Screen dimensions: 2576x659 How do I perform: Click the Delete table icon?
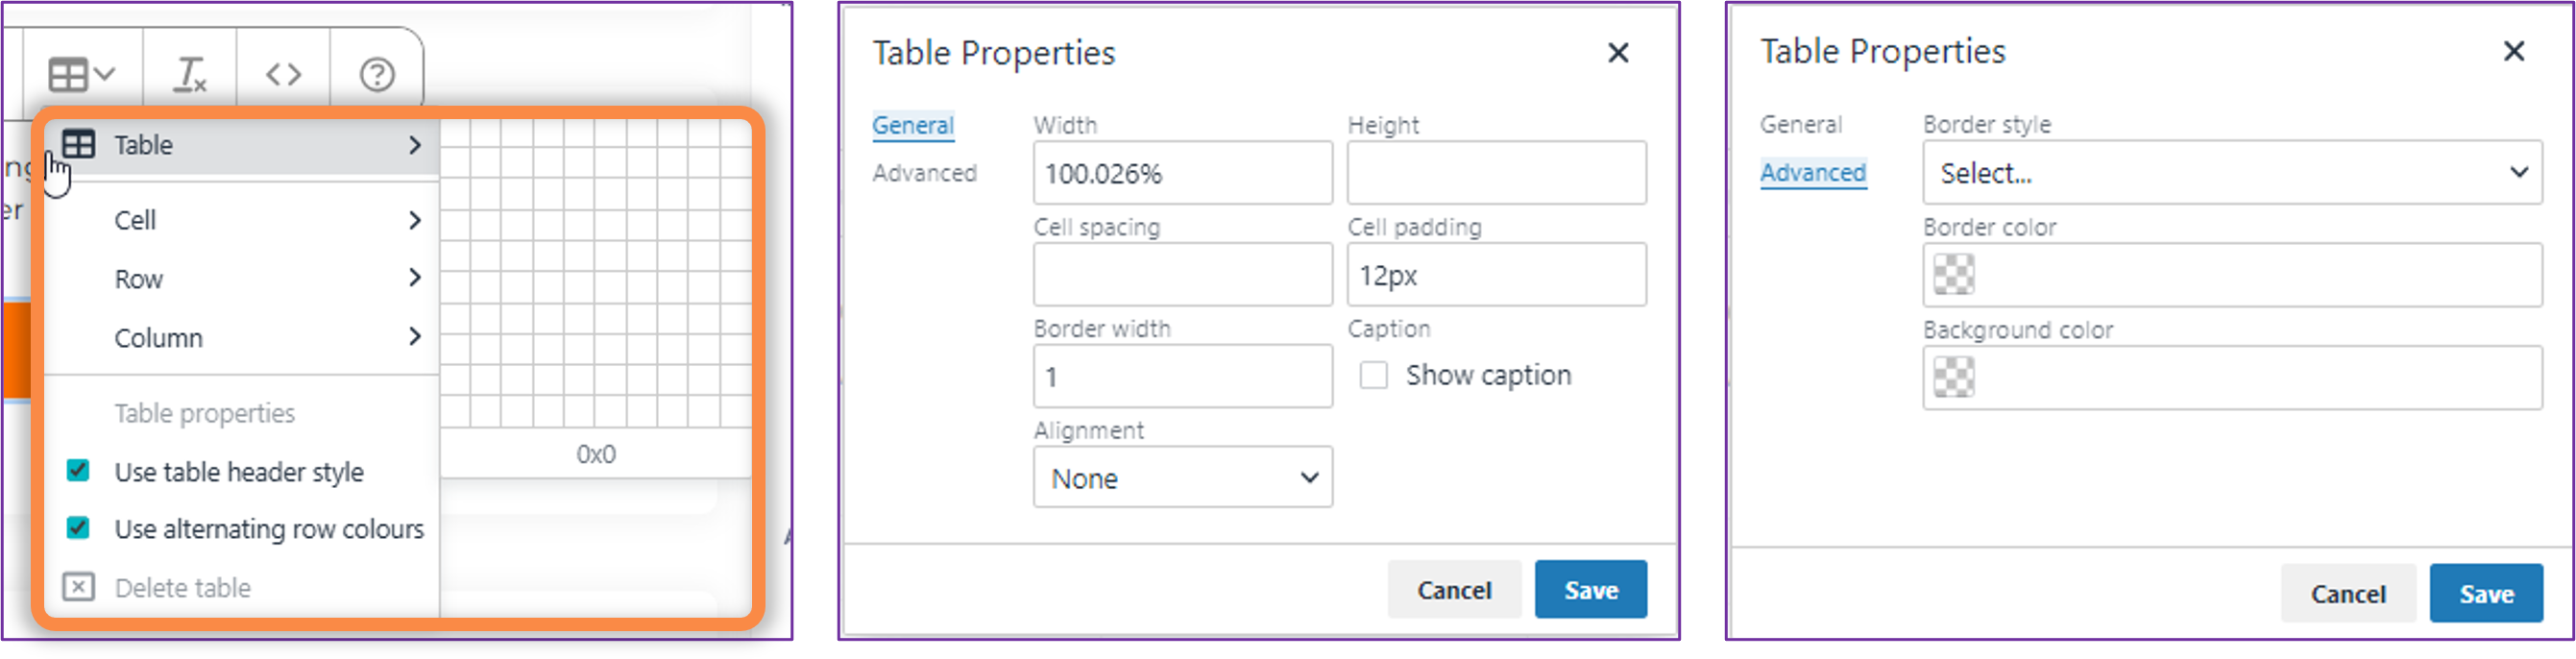point(78,586)
